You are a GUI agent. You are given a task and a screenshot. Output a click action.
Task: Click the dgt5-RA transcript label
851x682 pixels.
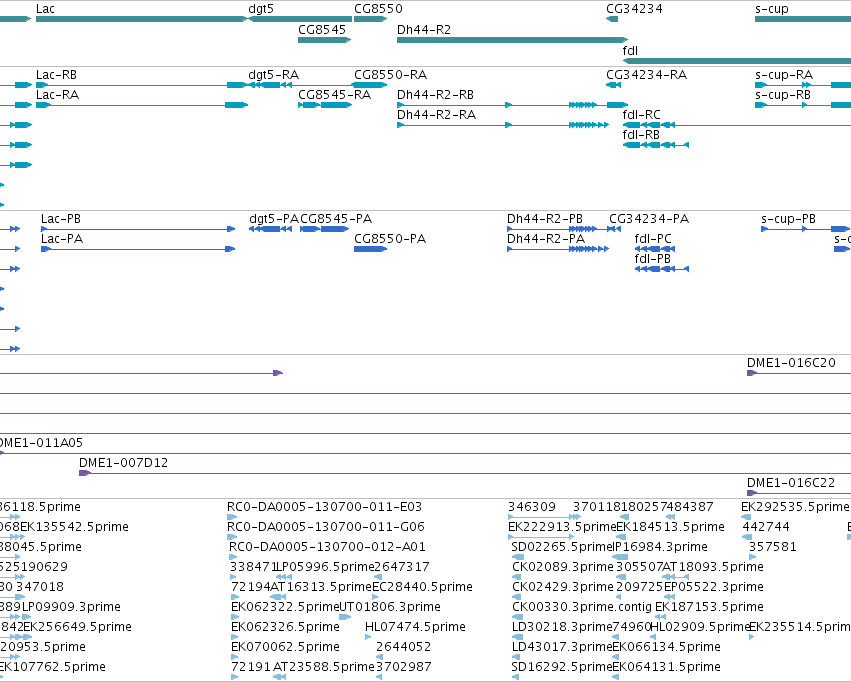(x=274, y=75)
